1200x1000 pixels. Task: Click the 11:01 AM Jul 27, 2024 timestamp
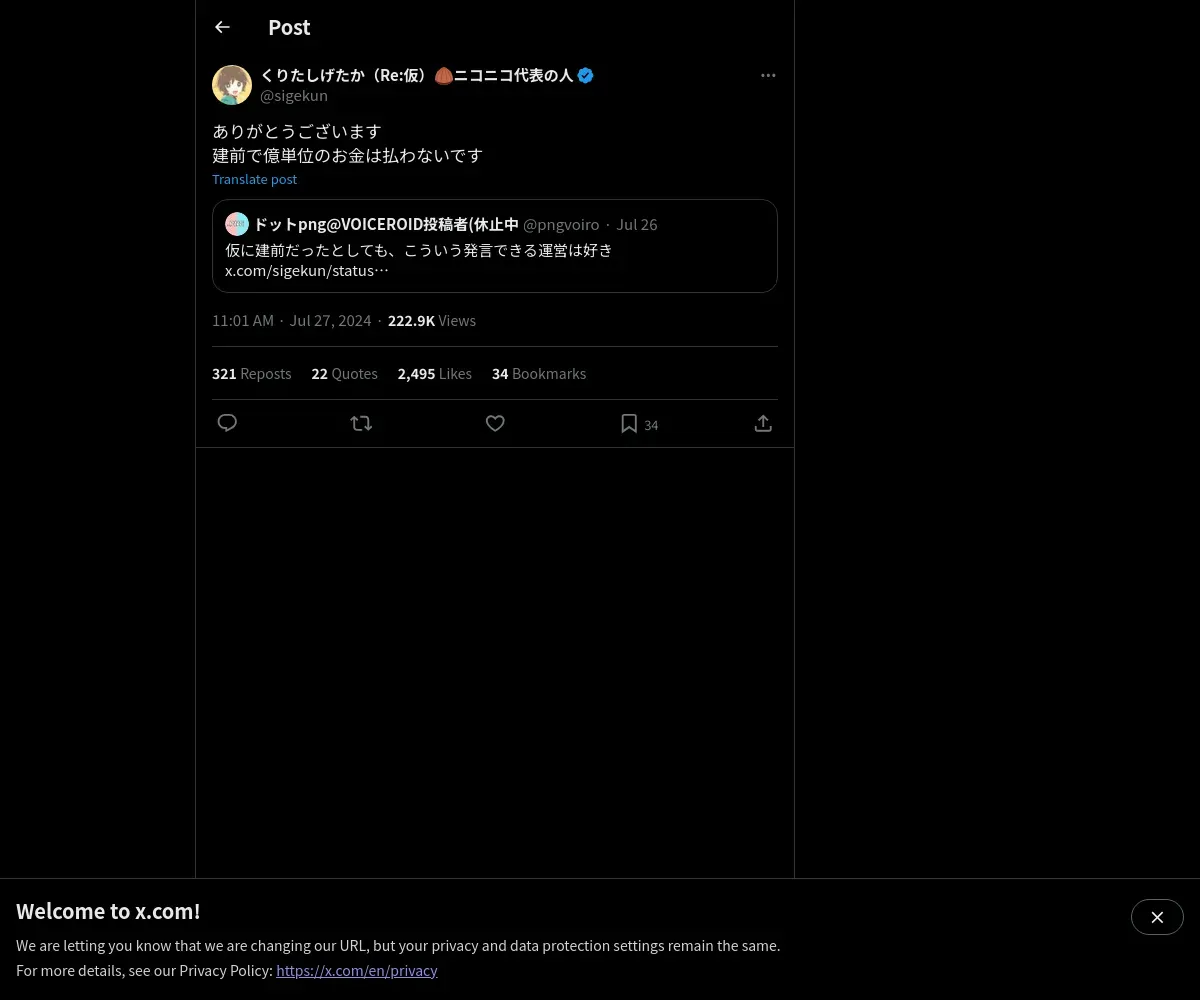pos(291,320)
